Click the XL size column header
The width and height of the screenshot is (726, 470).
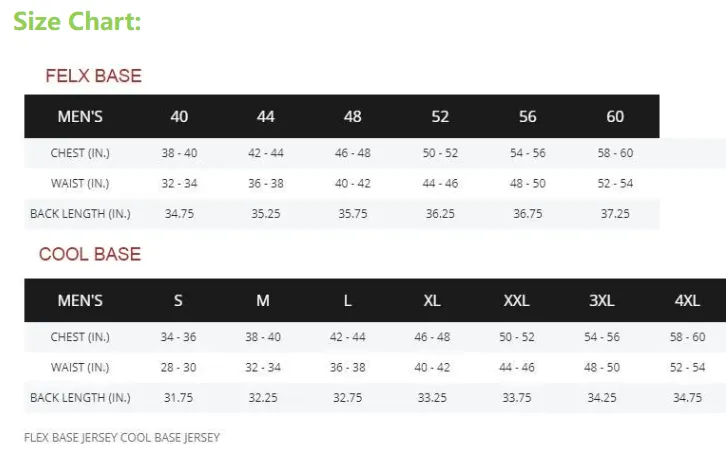tap(432, 301)
